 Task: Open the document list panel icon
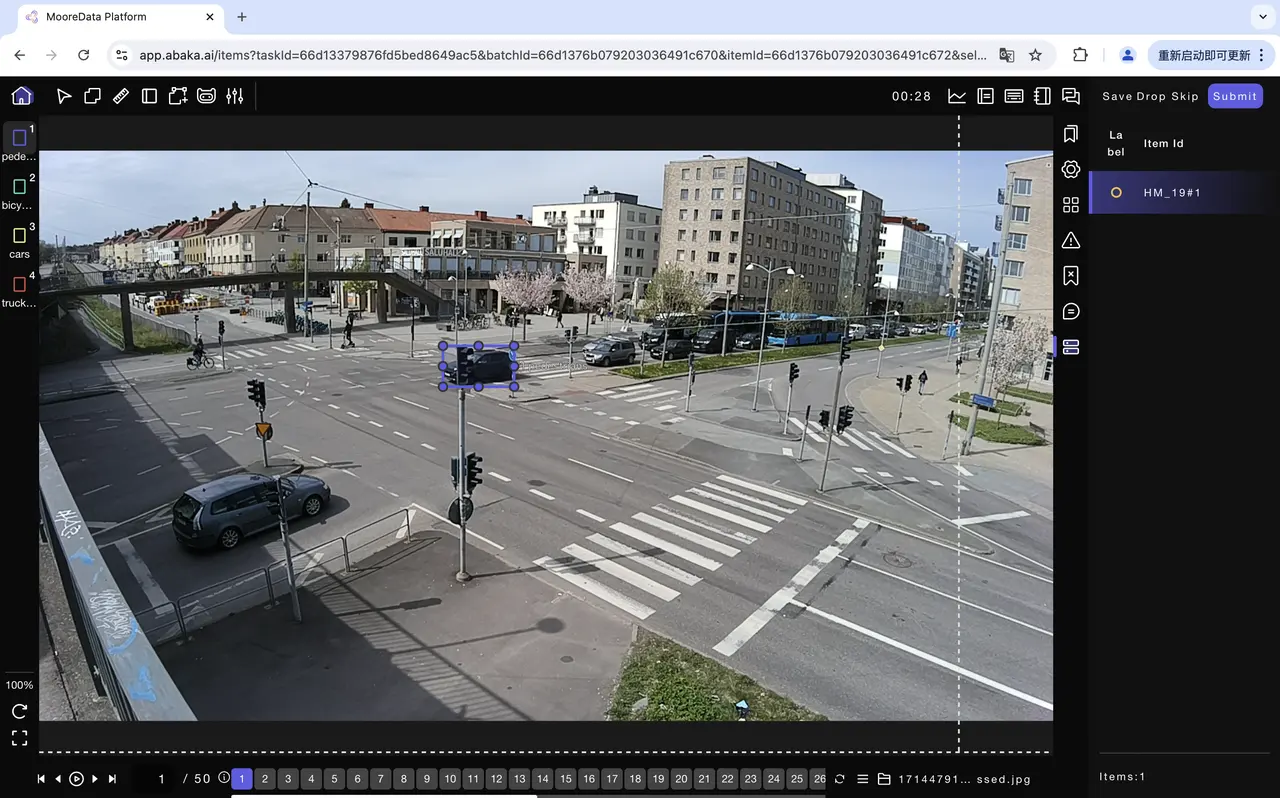point(985,96)
